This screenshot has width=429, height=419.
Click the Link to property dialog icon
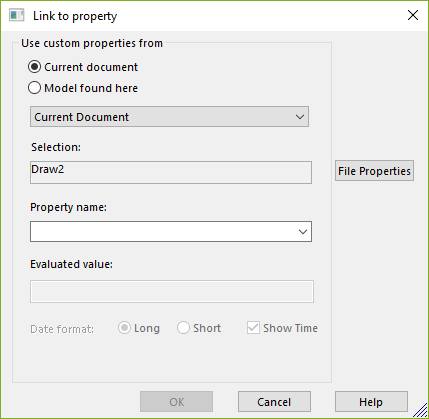point(16,15)
